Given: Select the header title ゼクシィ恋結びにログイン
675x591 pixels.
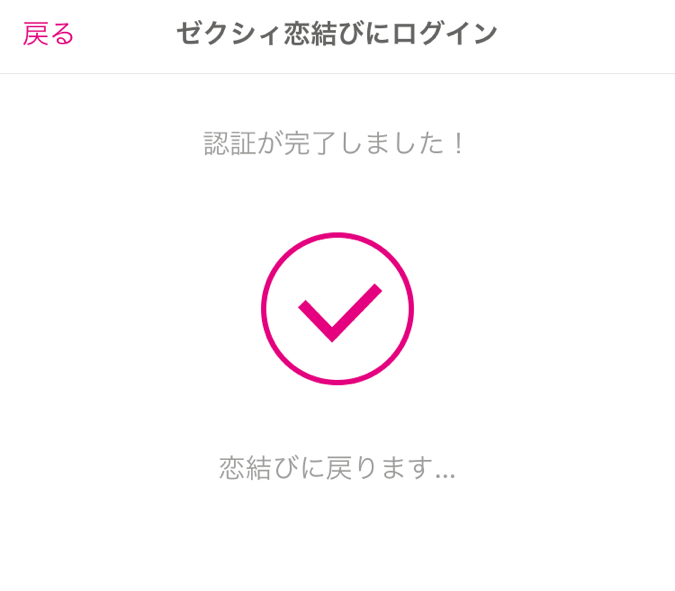Looking at the screenshot, I should pos(337,34).
